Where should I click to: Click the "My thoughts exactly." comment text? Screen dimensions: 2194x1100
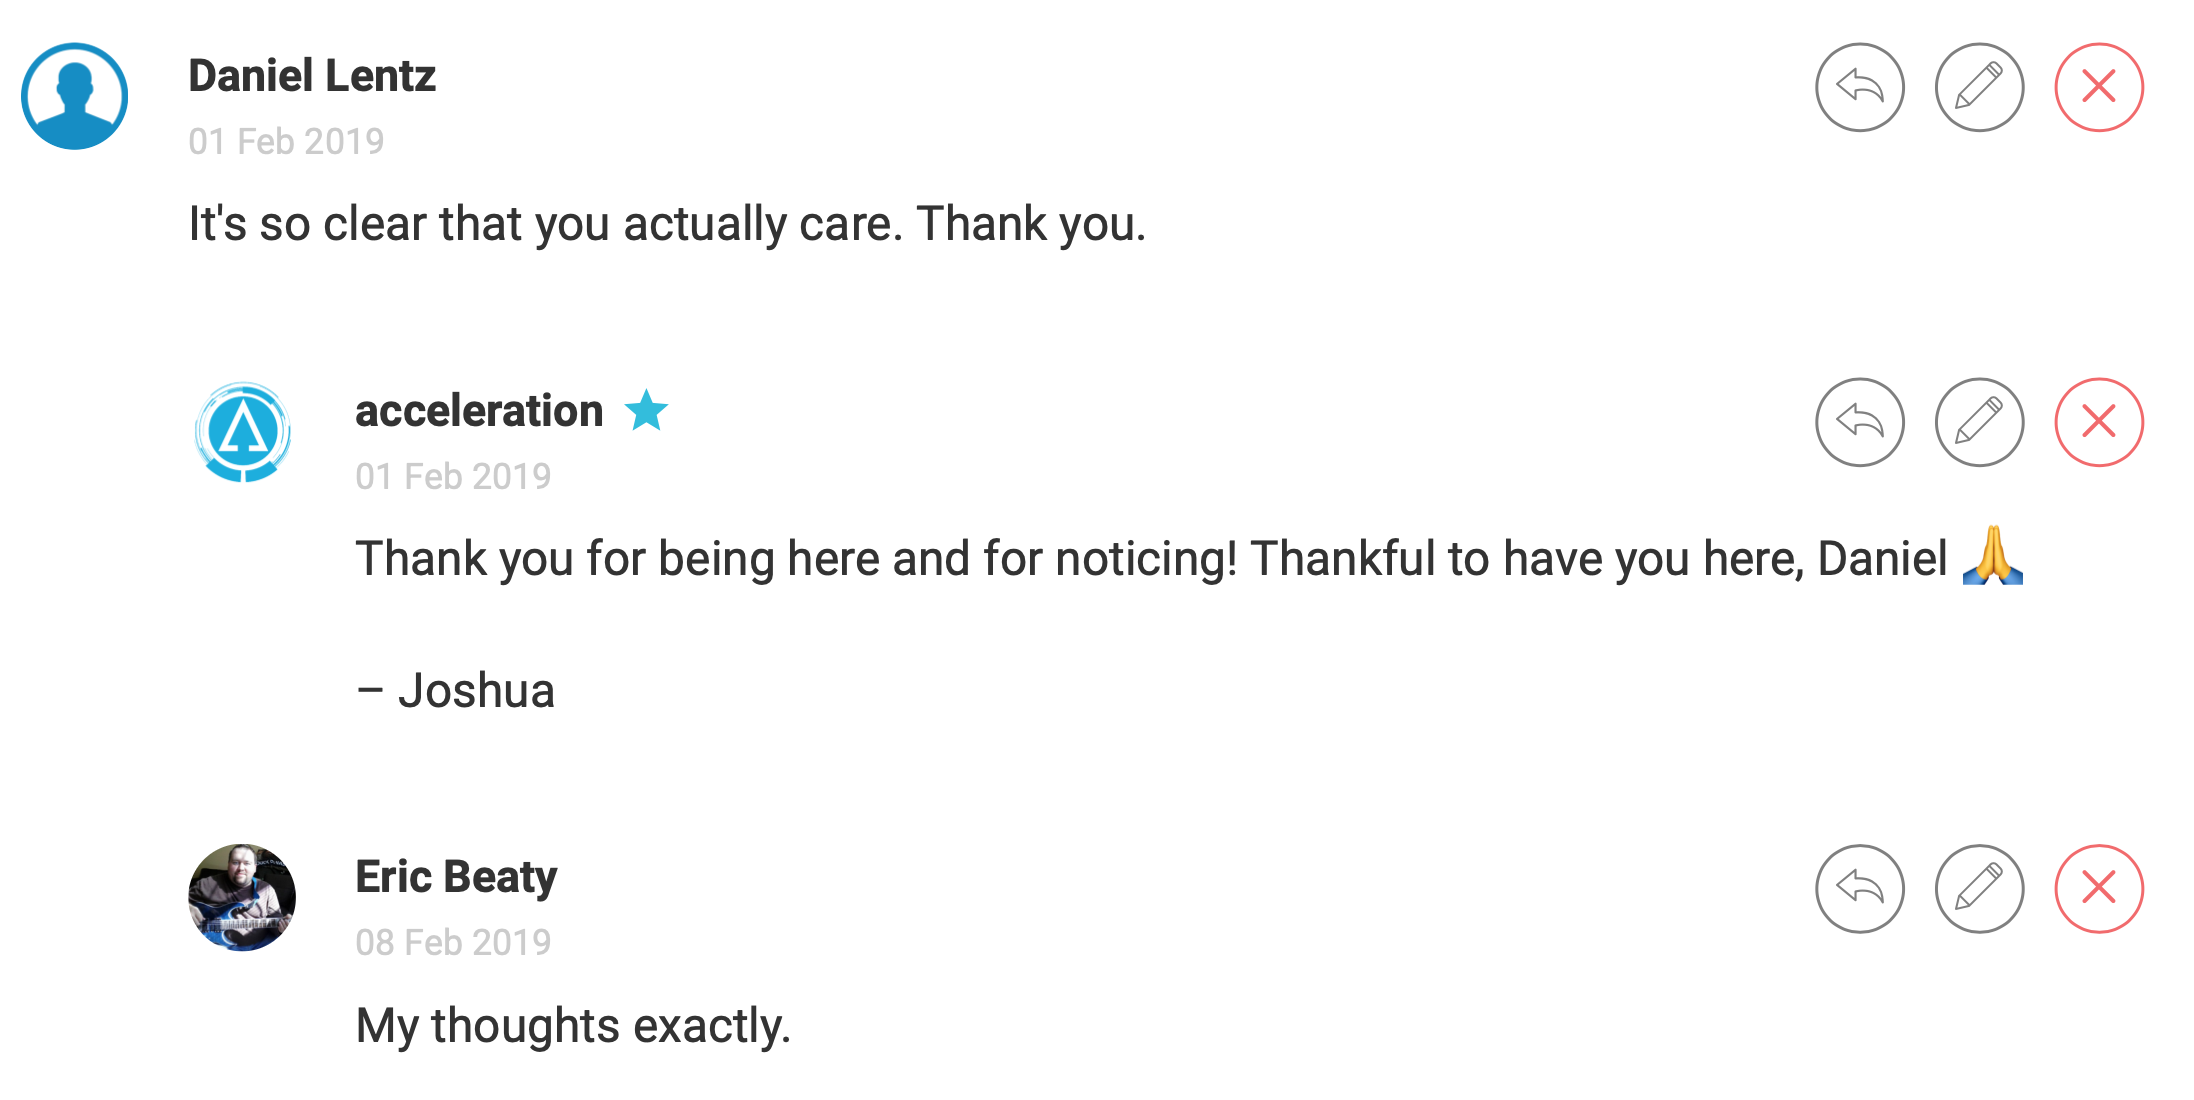point(573,1026)
